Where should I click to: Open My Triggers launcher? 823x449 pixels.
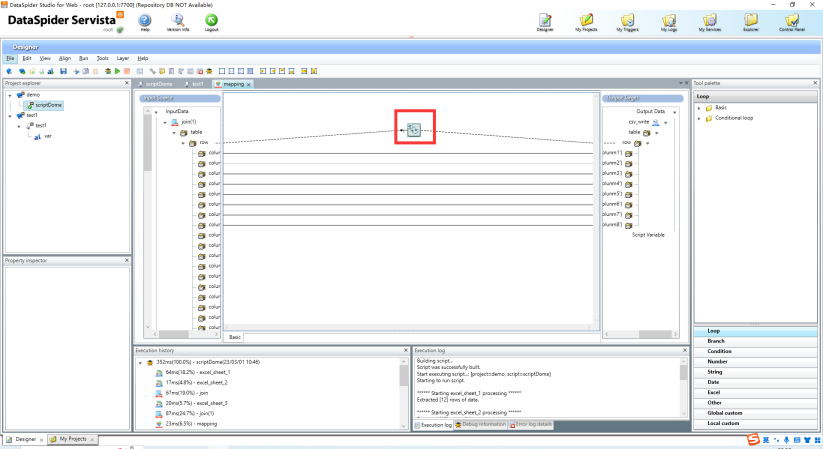pyautogui.click(x=627, y=20)
